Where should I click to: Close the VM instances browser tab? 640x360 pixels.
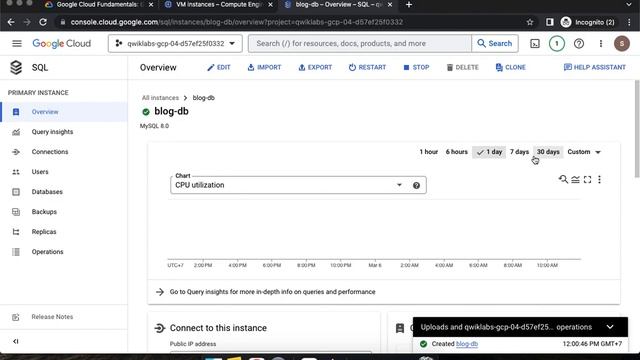pyautogui.click(x=270, y=4)
